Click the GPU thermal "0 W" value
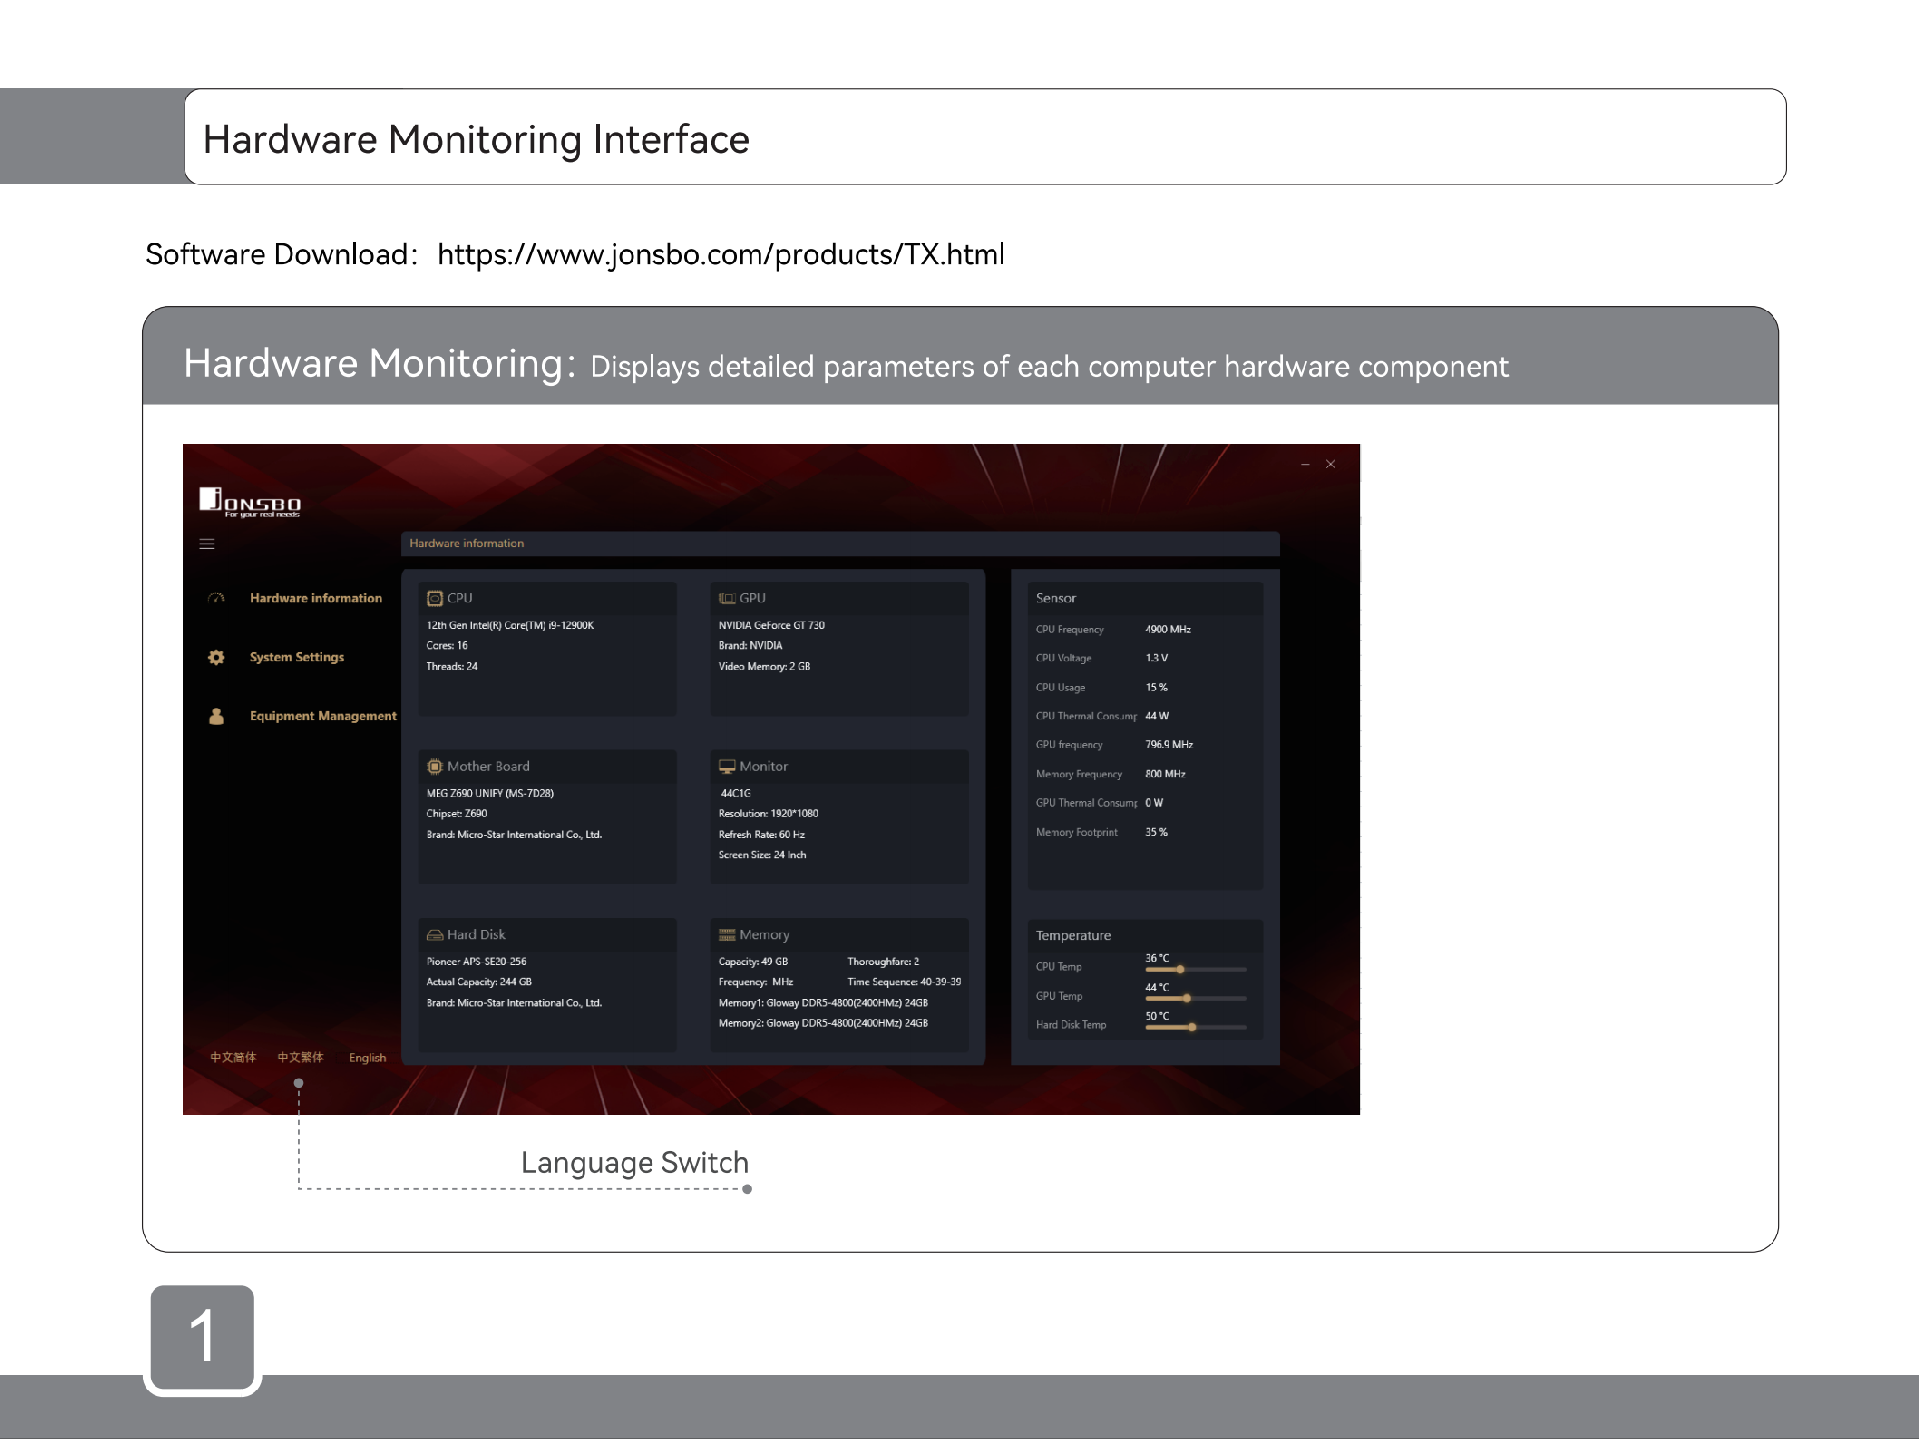 (x=1154, y=803)
